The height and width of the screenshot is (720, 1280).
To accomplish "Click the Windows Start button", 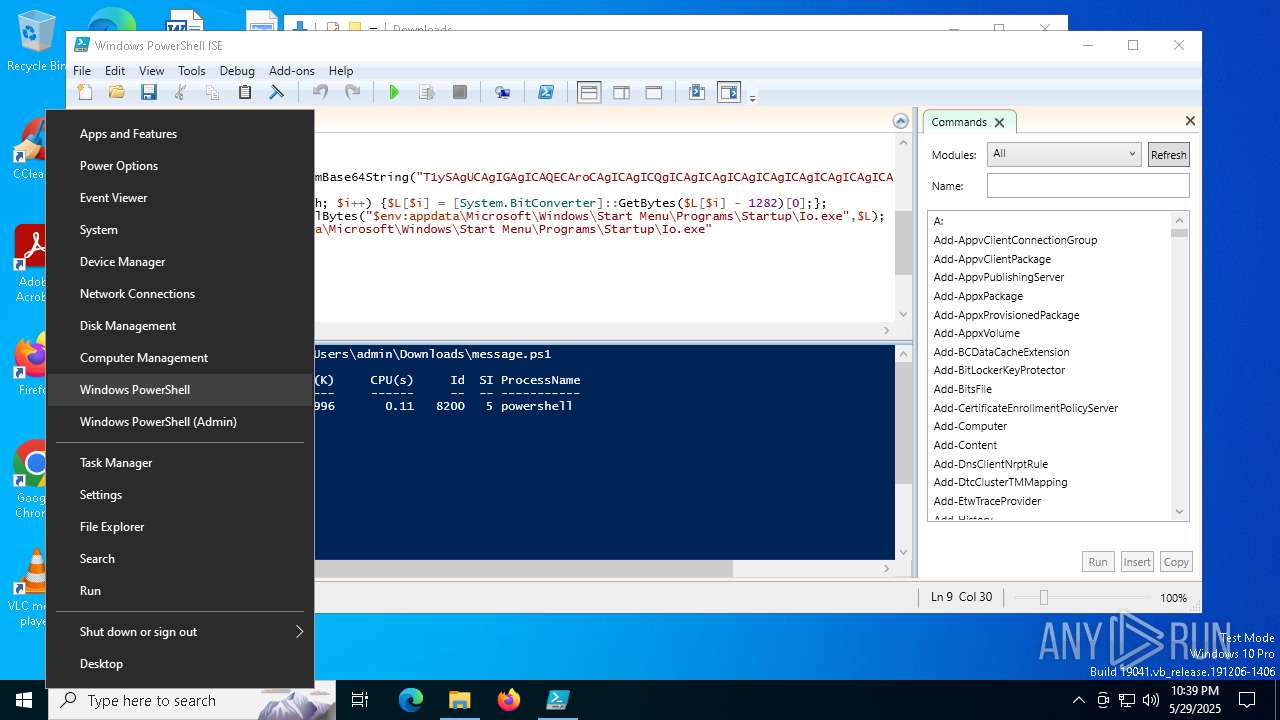I will click(24, 700).
